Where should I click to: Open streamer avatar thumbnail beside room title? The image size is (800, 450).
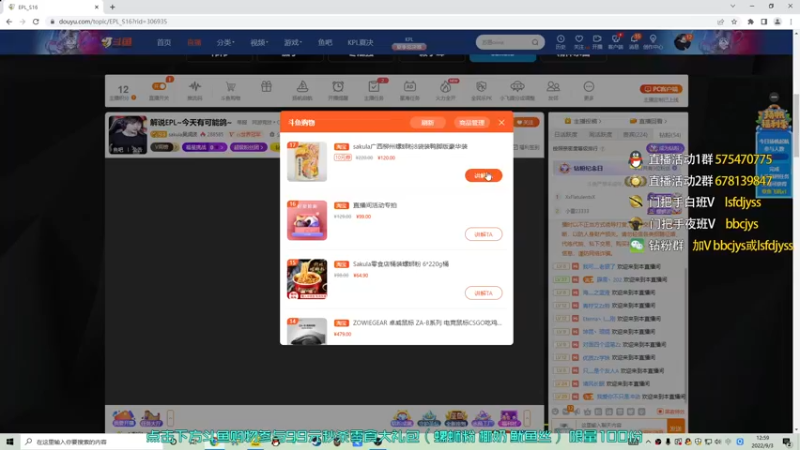(x=128, y=135)
